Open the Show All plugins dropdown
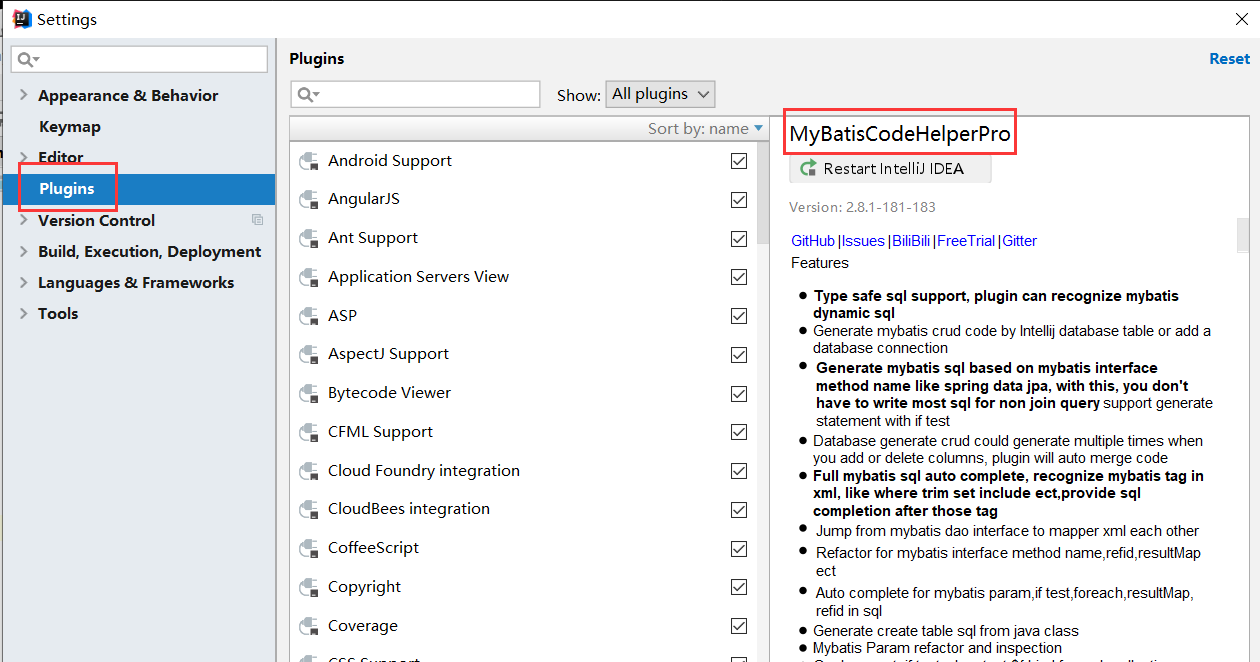The image size is (1260, 662). pos(661,94)
